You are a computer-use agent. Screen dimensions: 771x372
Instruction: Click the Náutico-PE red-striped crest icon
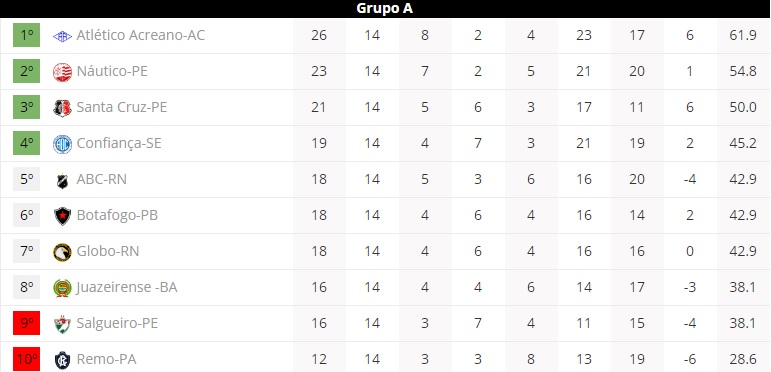click(62, 72)
